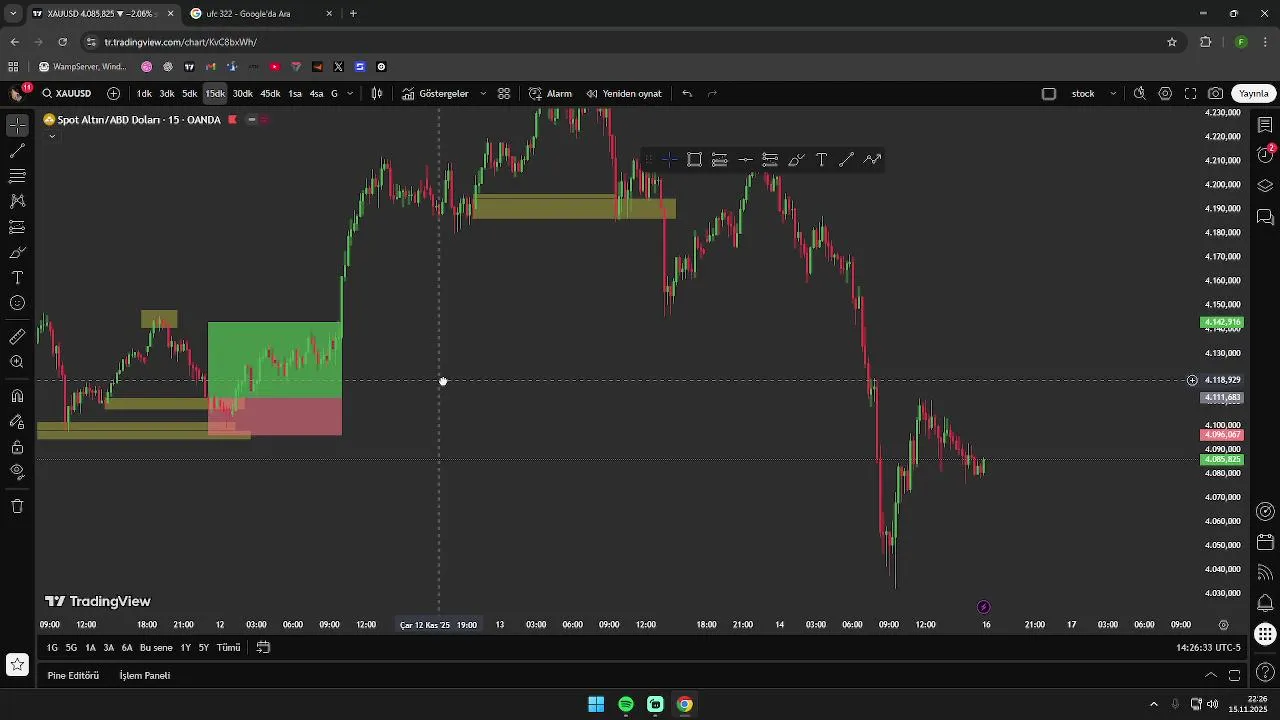Select the brush tool in left sidebar
The image size is (1280, 720).
point(17,252)
